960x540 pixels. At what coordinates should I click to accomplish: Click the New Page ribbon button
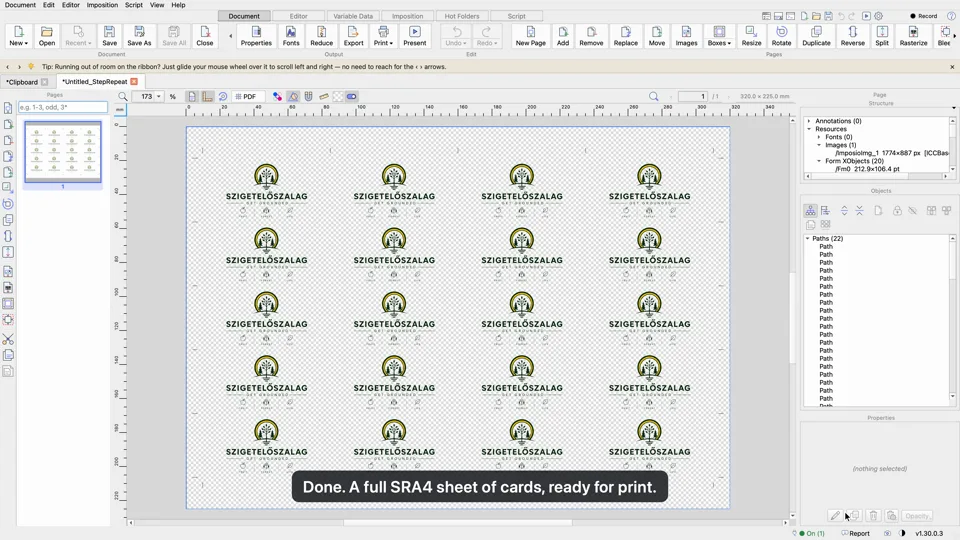point(530,36)
